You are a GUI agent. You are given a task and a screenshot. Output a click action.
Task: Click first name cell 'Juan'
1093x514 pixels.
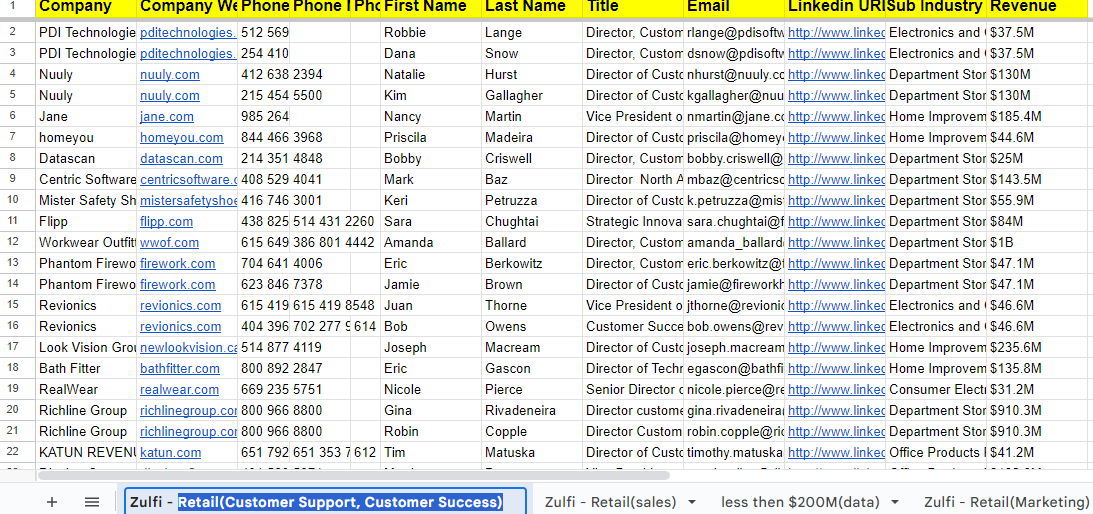point(431,305)
